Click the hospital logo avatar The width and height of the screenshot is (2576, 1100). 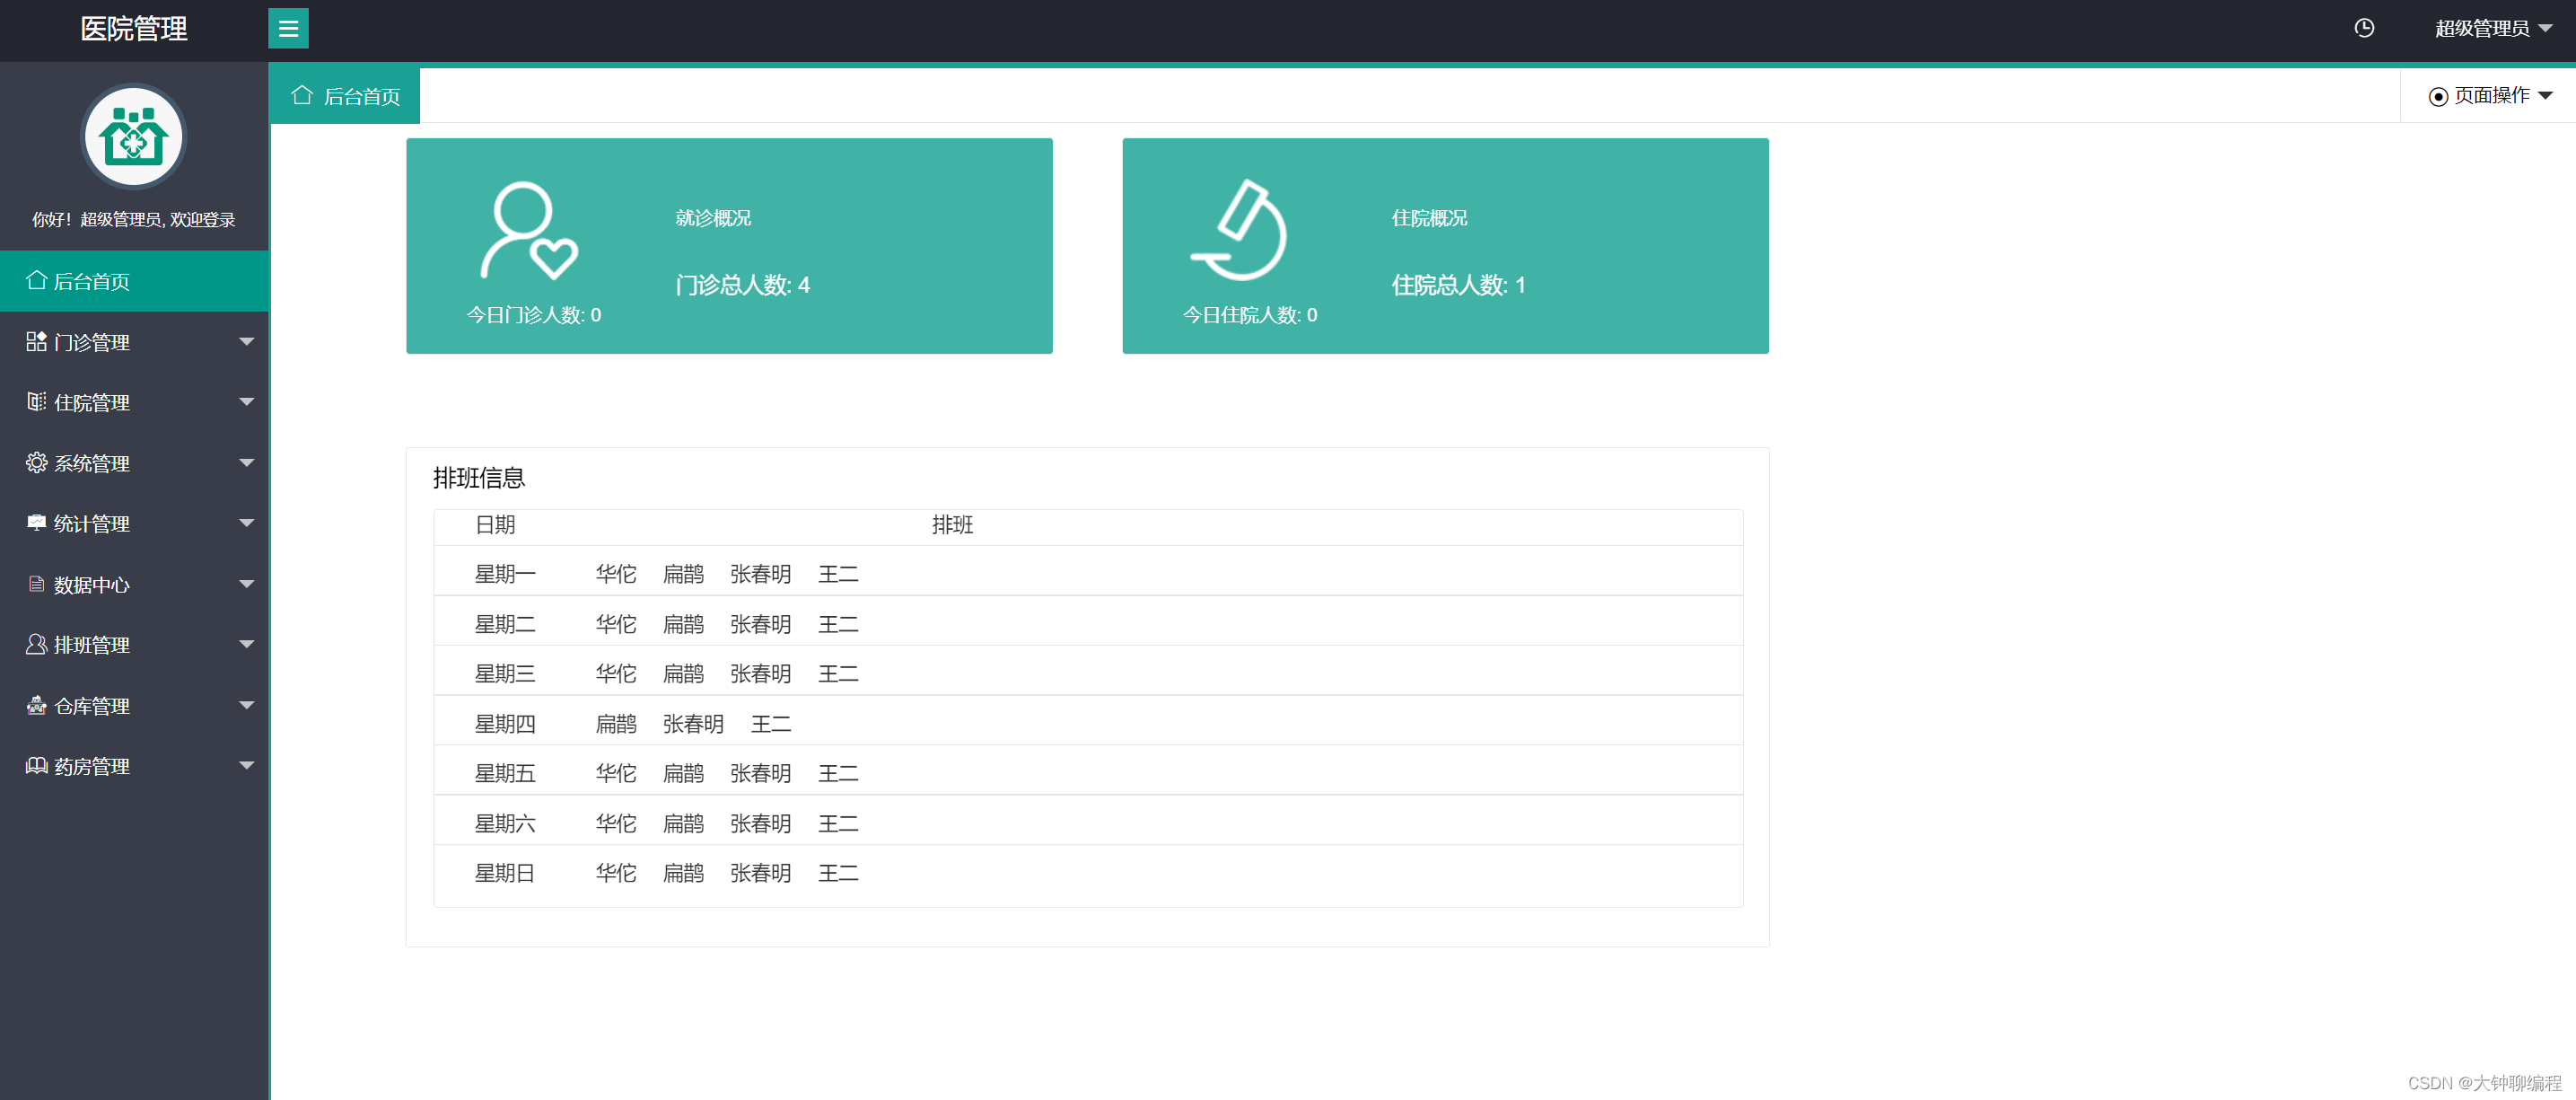[133, 136]
